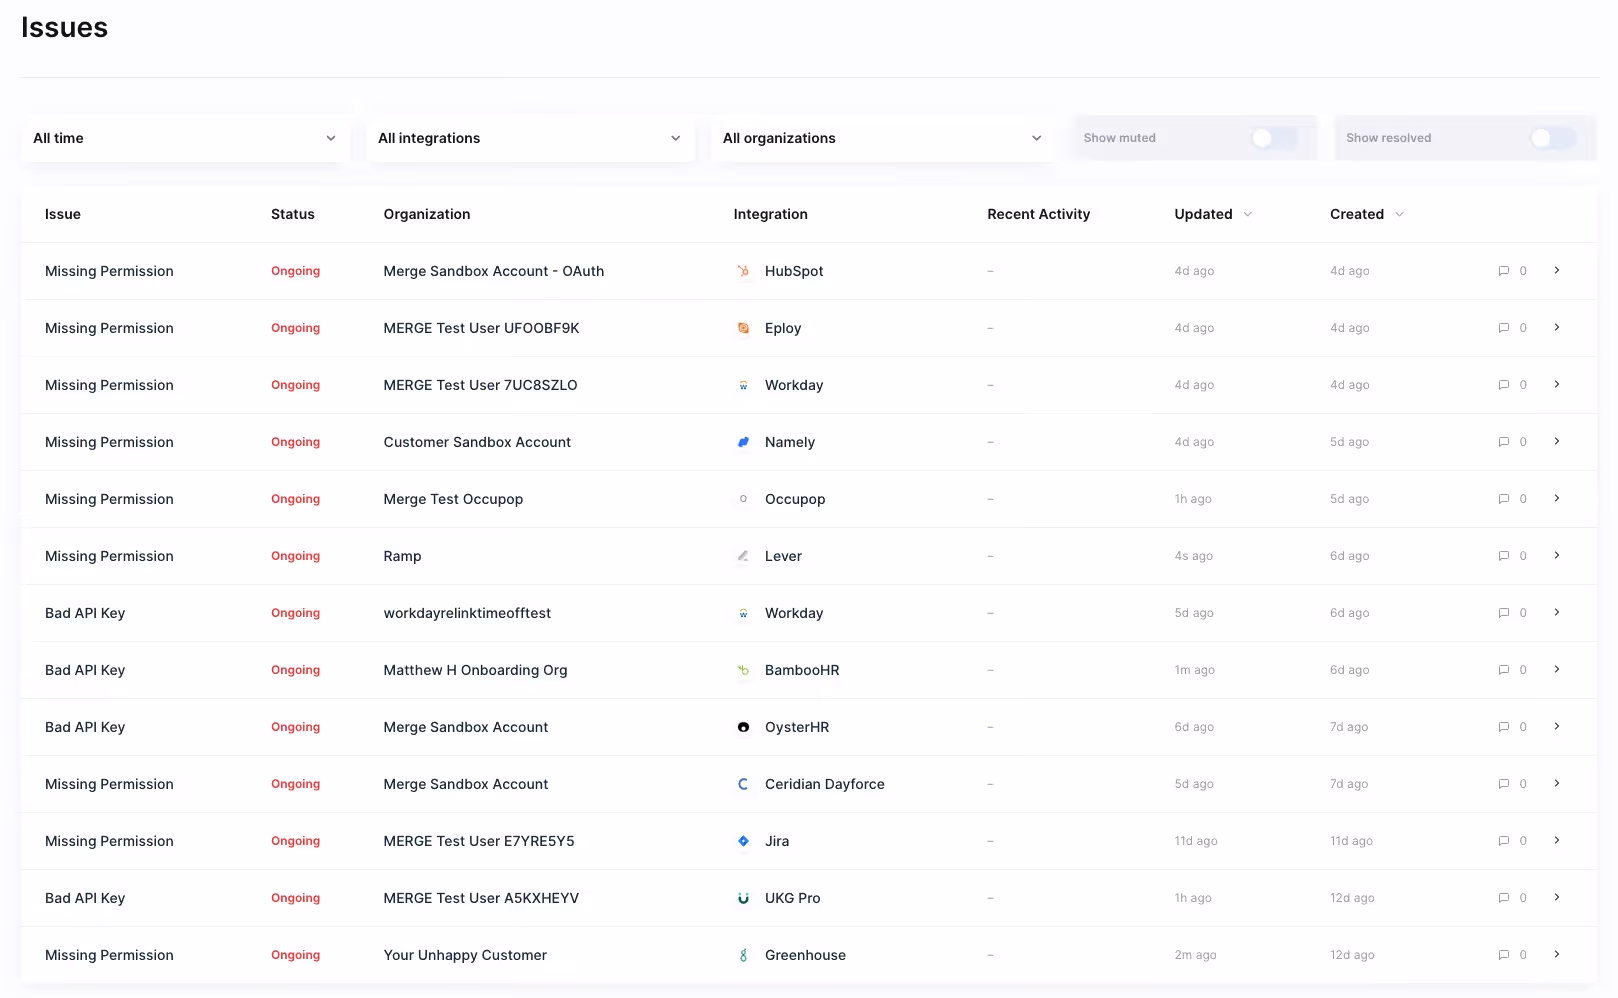
Task: Open the All integrations dropdown
Action: 530,138
